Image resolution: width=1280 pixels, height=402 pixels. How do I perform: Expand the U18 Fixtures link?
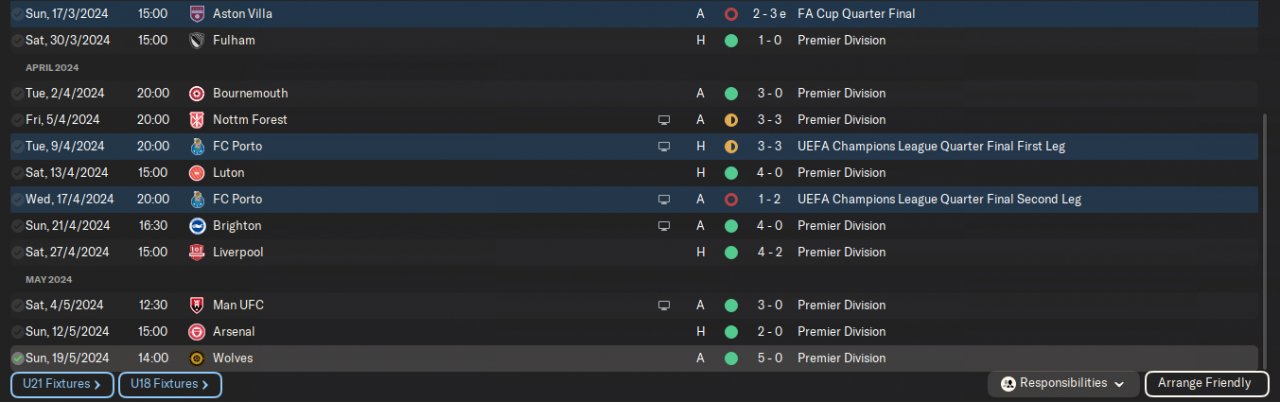point(170,384)
